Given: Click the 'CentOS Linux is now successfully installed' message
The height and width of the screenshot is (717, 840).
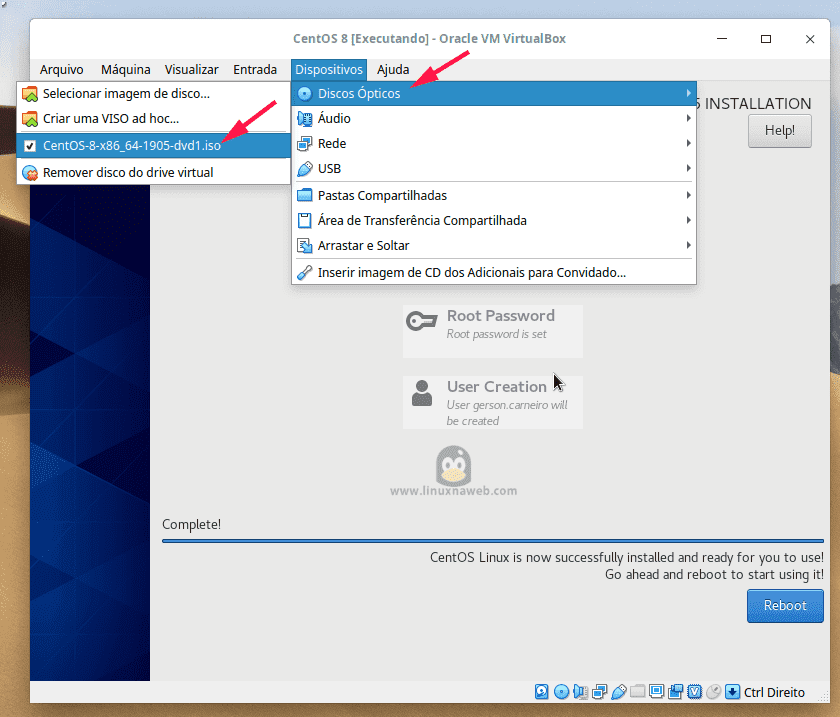Looking at the screenshot, I should coord(627,557).
